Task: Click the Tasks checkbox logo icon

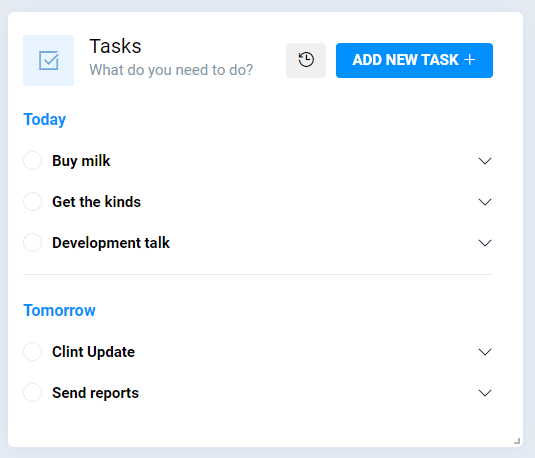Action: (48, 60)
